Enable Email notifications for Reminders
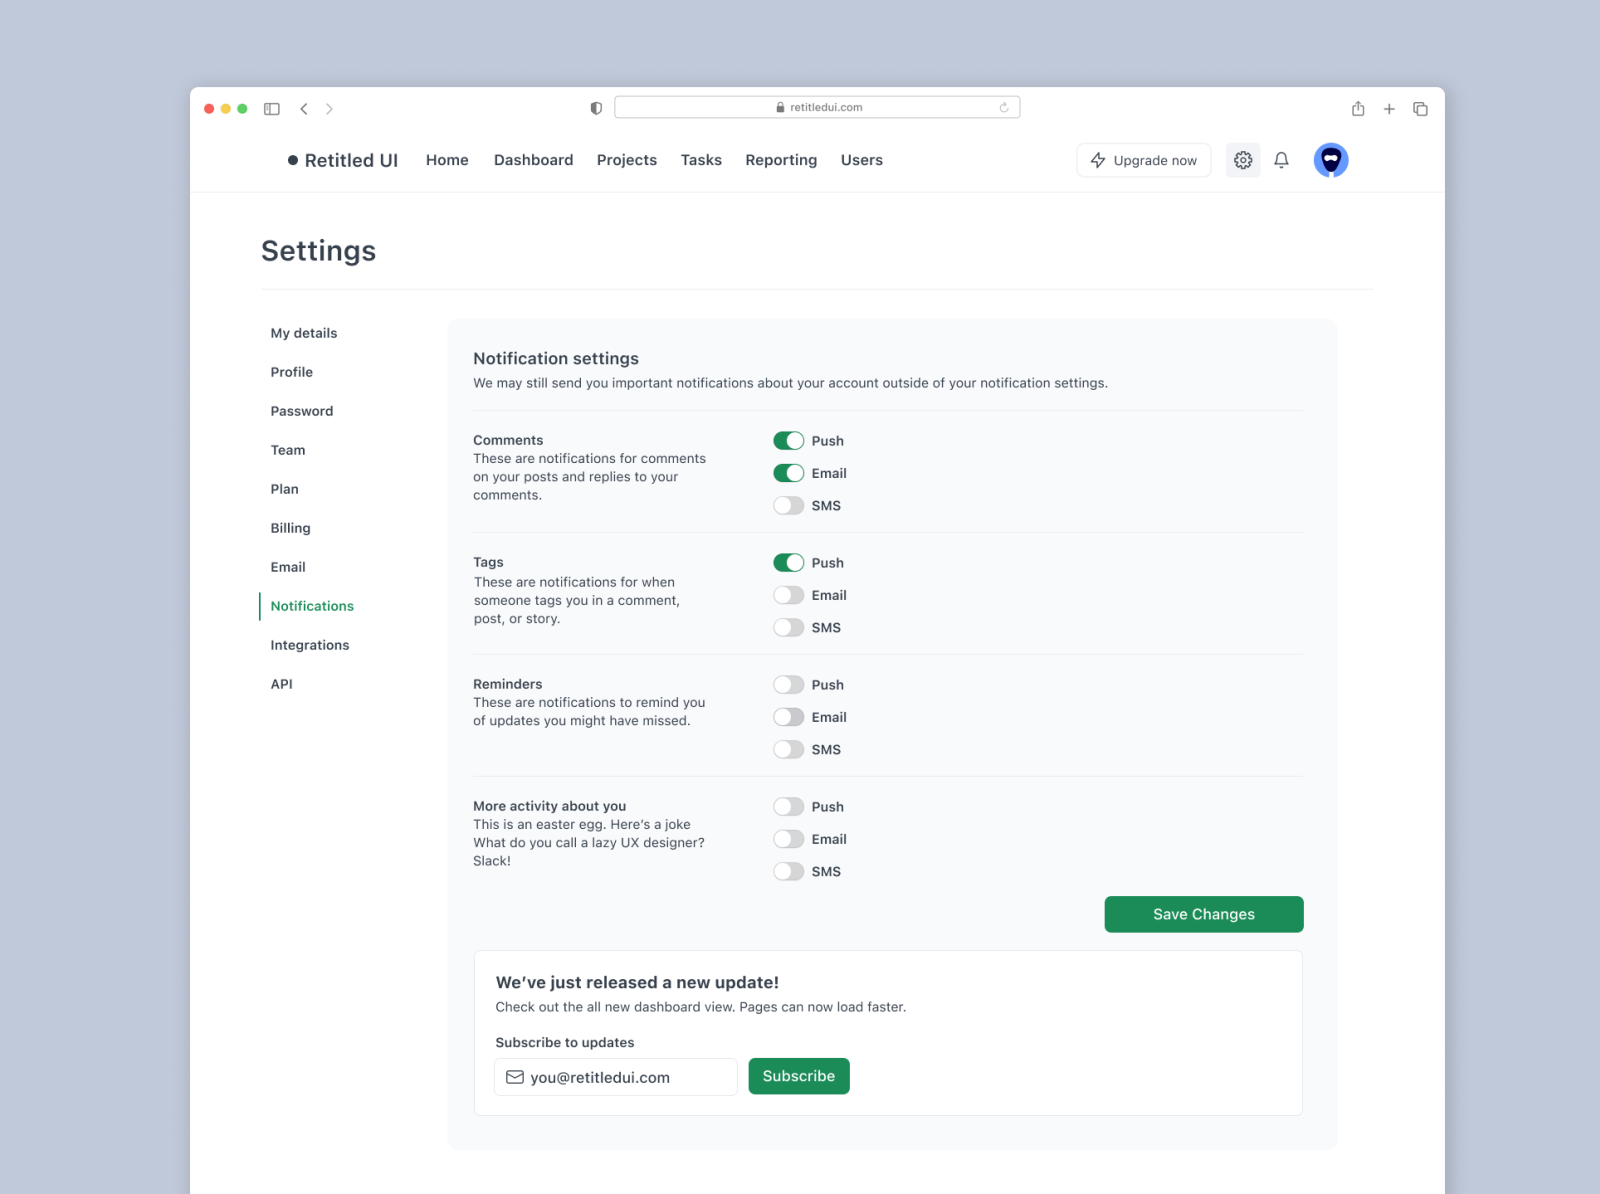1600x1194 pixels. [789, 717]
